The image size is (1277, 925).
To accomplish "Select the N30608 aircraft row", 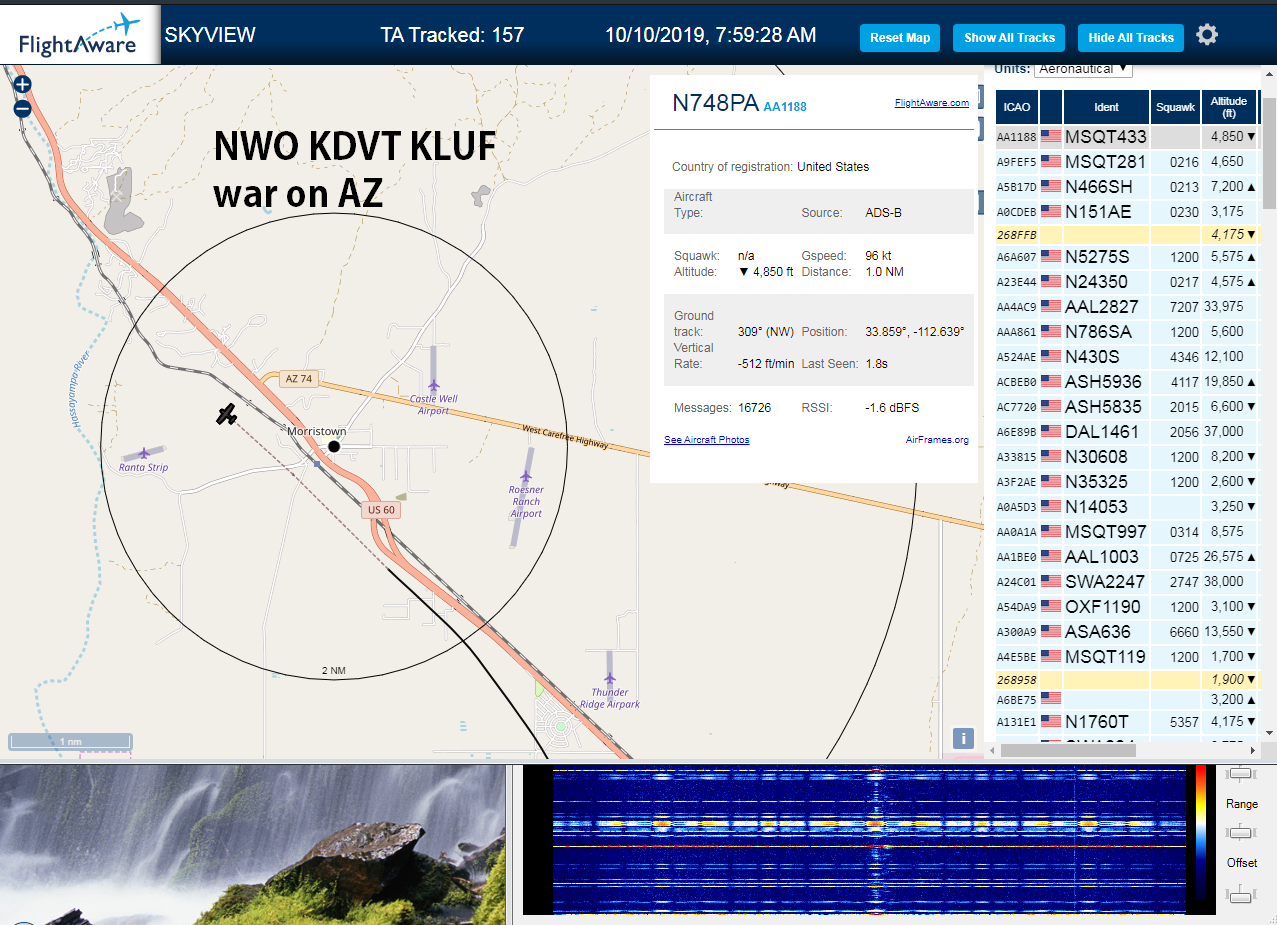I will [1127, 456].
